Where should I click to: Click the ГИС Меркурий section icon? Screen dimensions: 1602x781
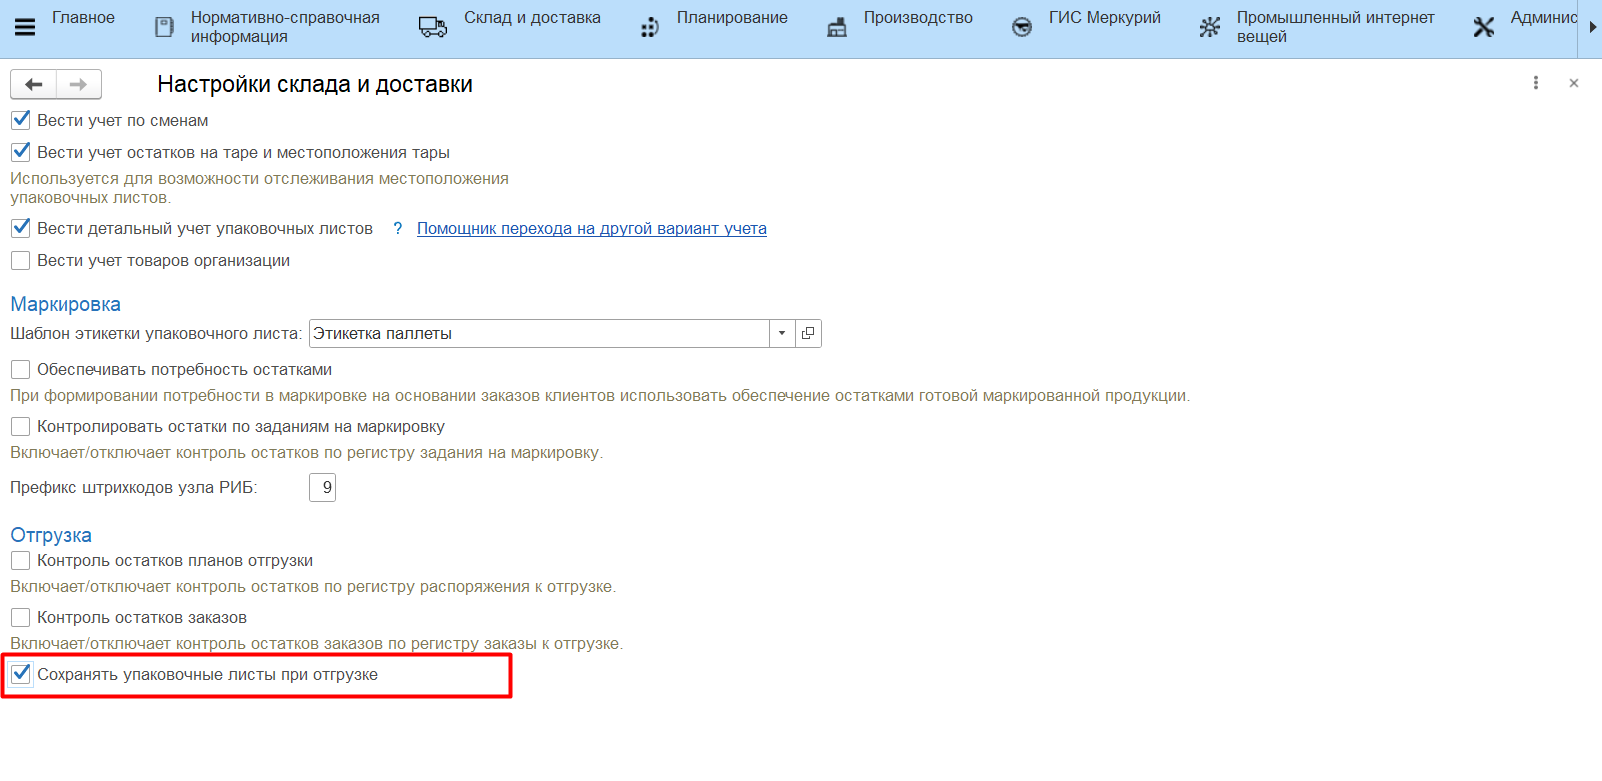(x=1022, y=27)
